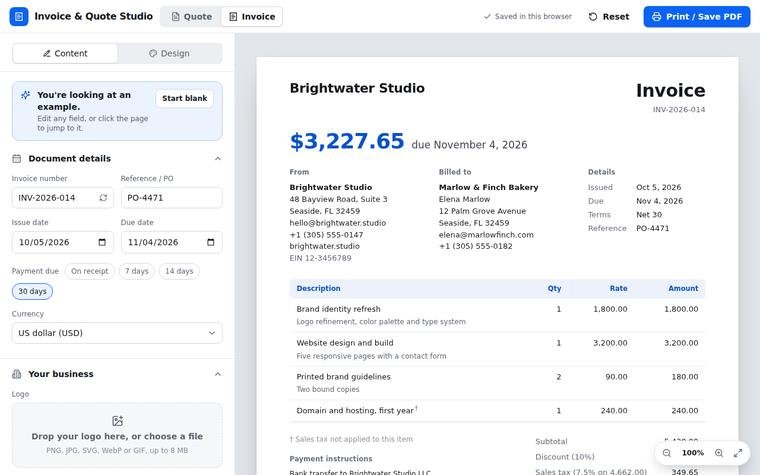
Task: Click the Printed brand guidelines line item
Action: [x=343, y=377]
